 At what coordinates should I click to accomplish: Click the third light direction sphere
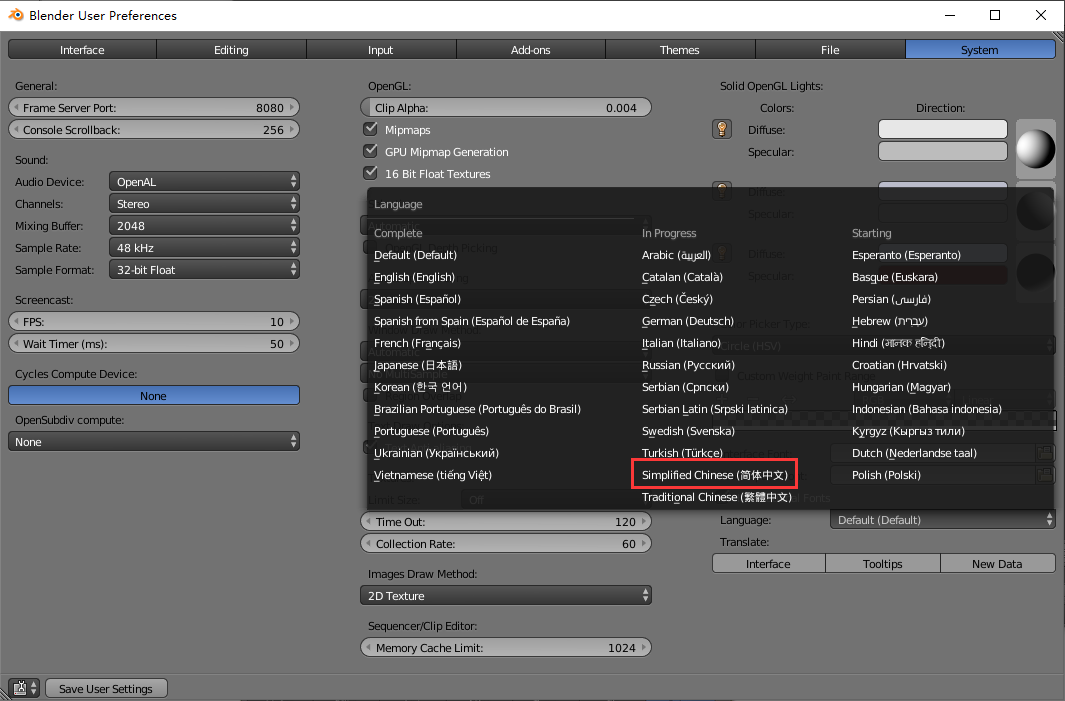coord(1036,273)
